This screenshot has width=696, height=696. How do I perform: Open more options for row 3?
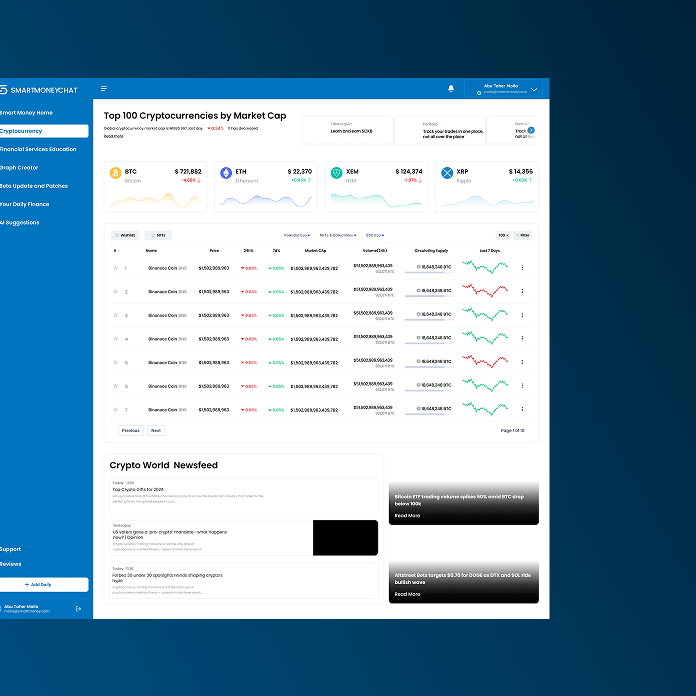coord(522,315)
